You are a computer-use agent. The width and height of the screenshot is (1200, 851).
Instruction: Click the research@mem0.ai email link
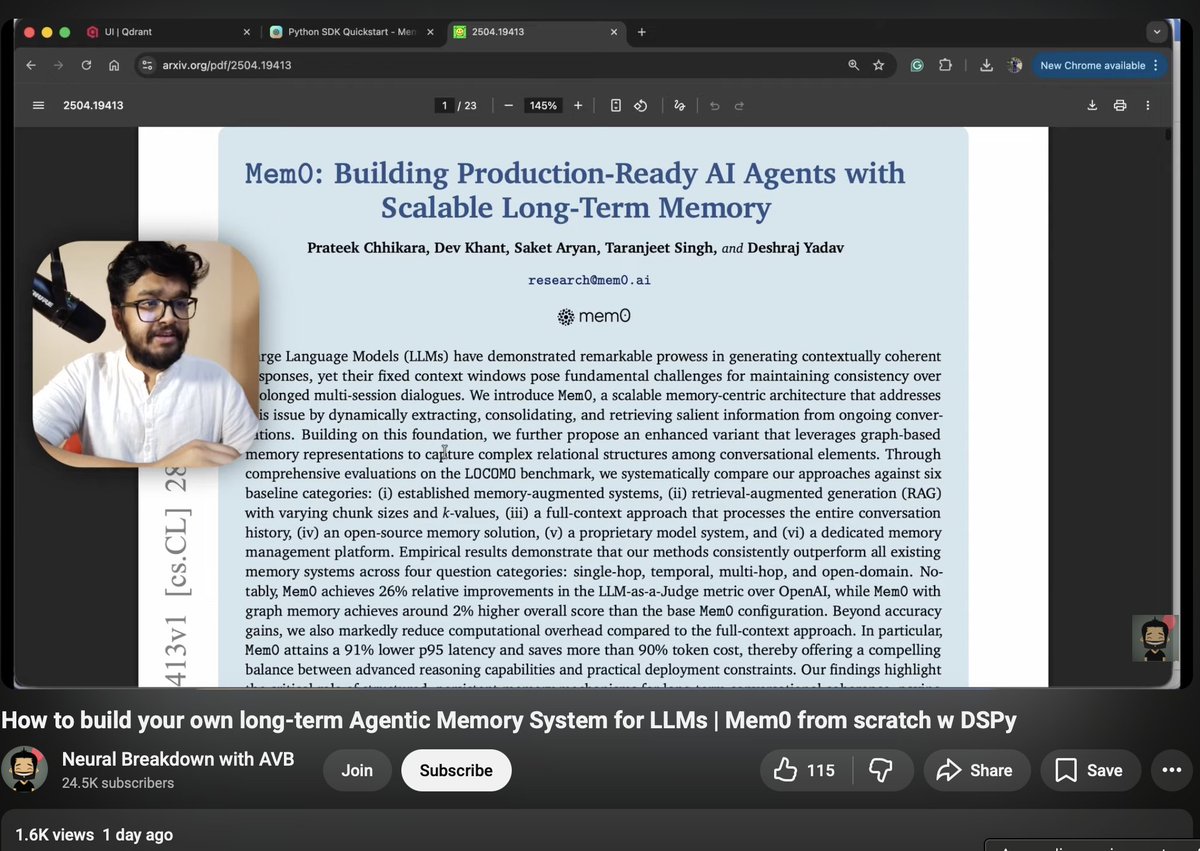[589, 280]
